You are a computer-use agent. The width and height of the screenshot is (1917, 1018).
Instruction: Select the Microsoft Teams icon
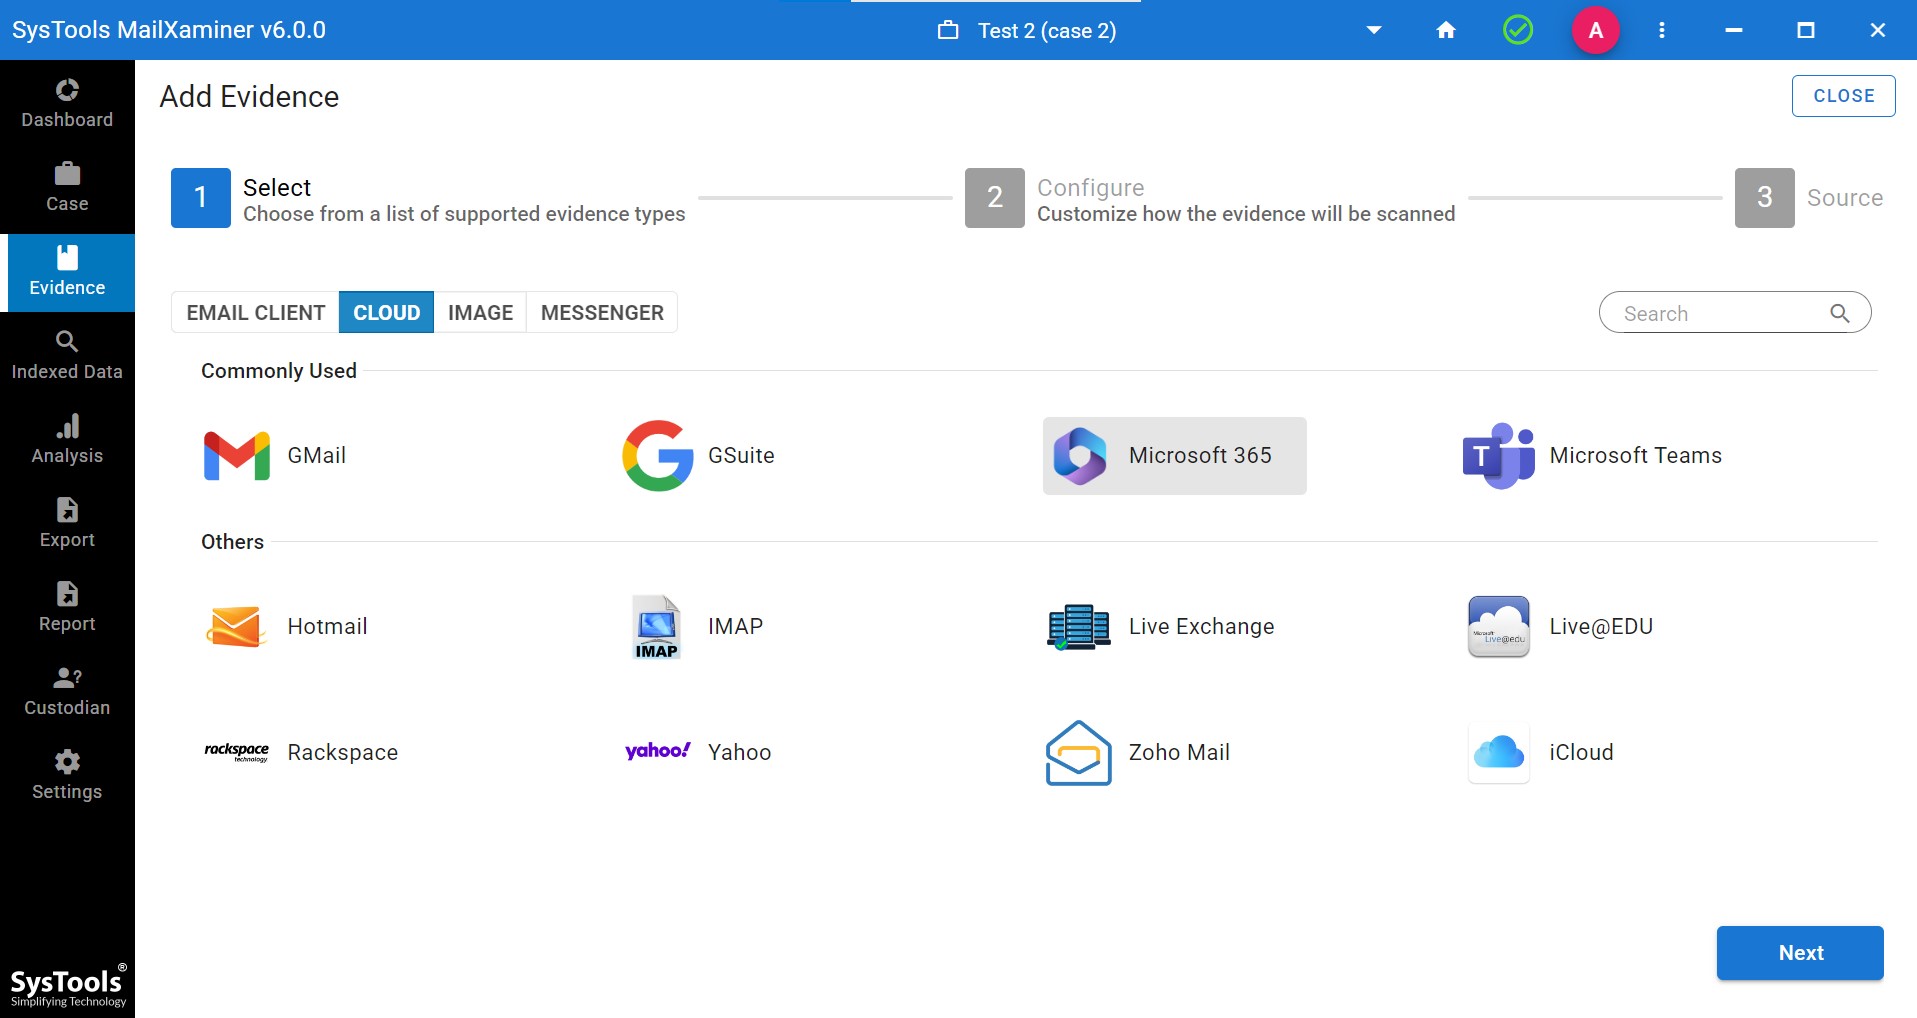1498,456
